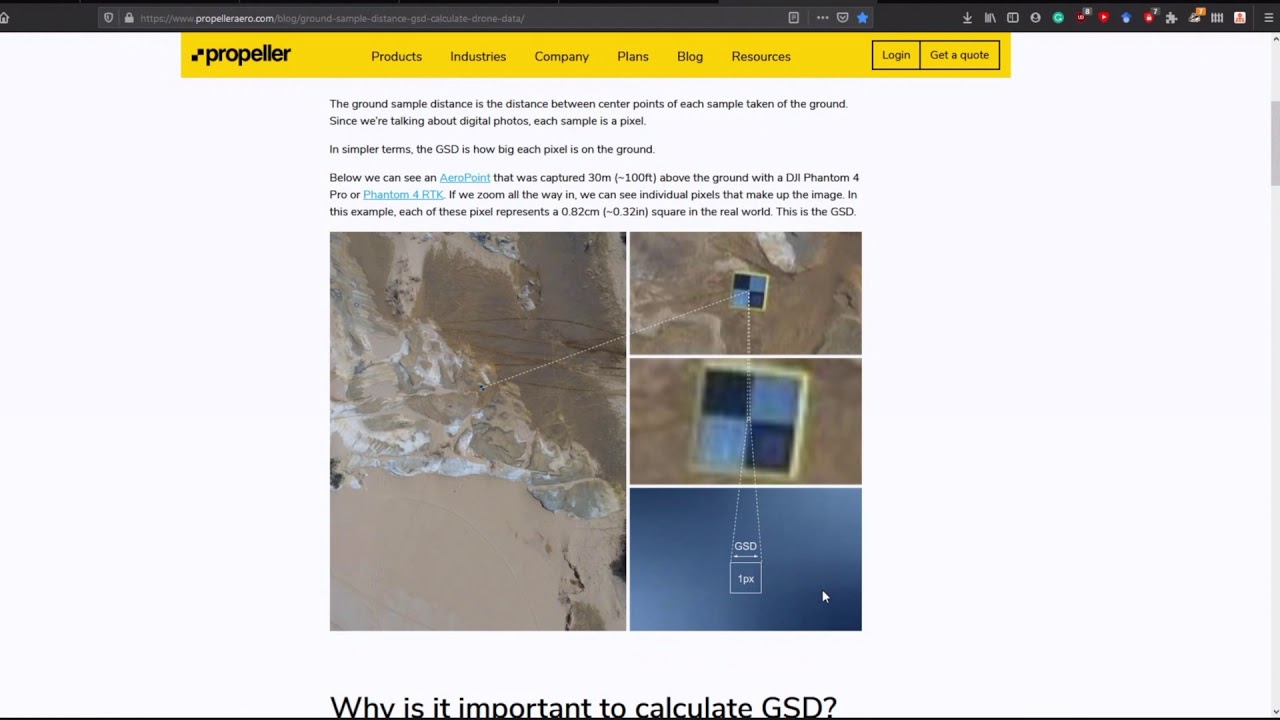Open the Library icon
This screenshot has height=720, width=1280.
point(990,18)
